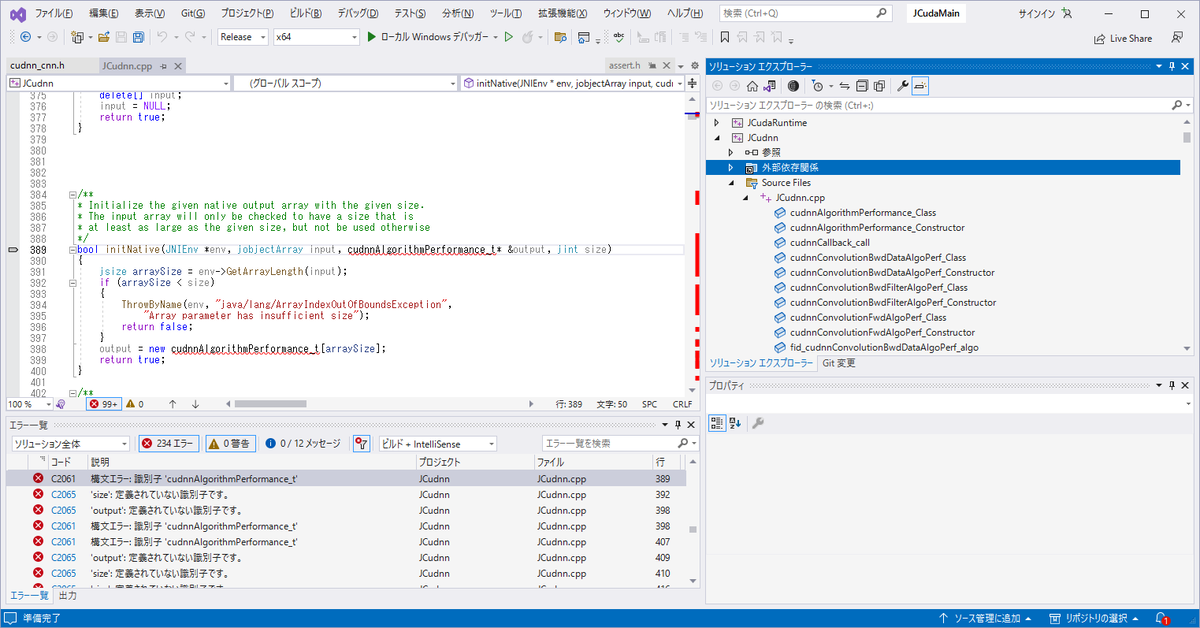
Task: Open the デバッグ(D) menu
Action: [358, 14]
